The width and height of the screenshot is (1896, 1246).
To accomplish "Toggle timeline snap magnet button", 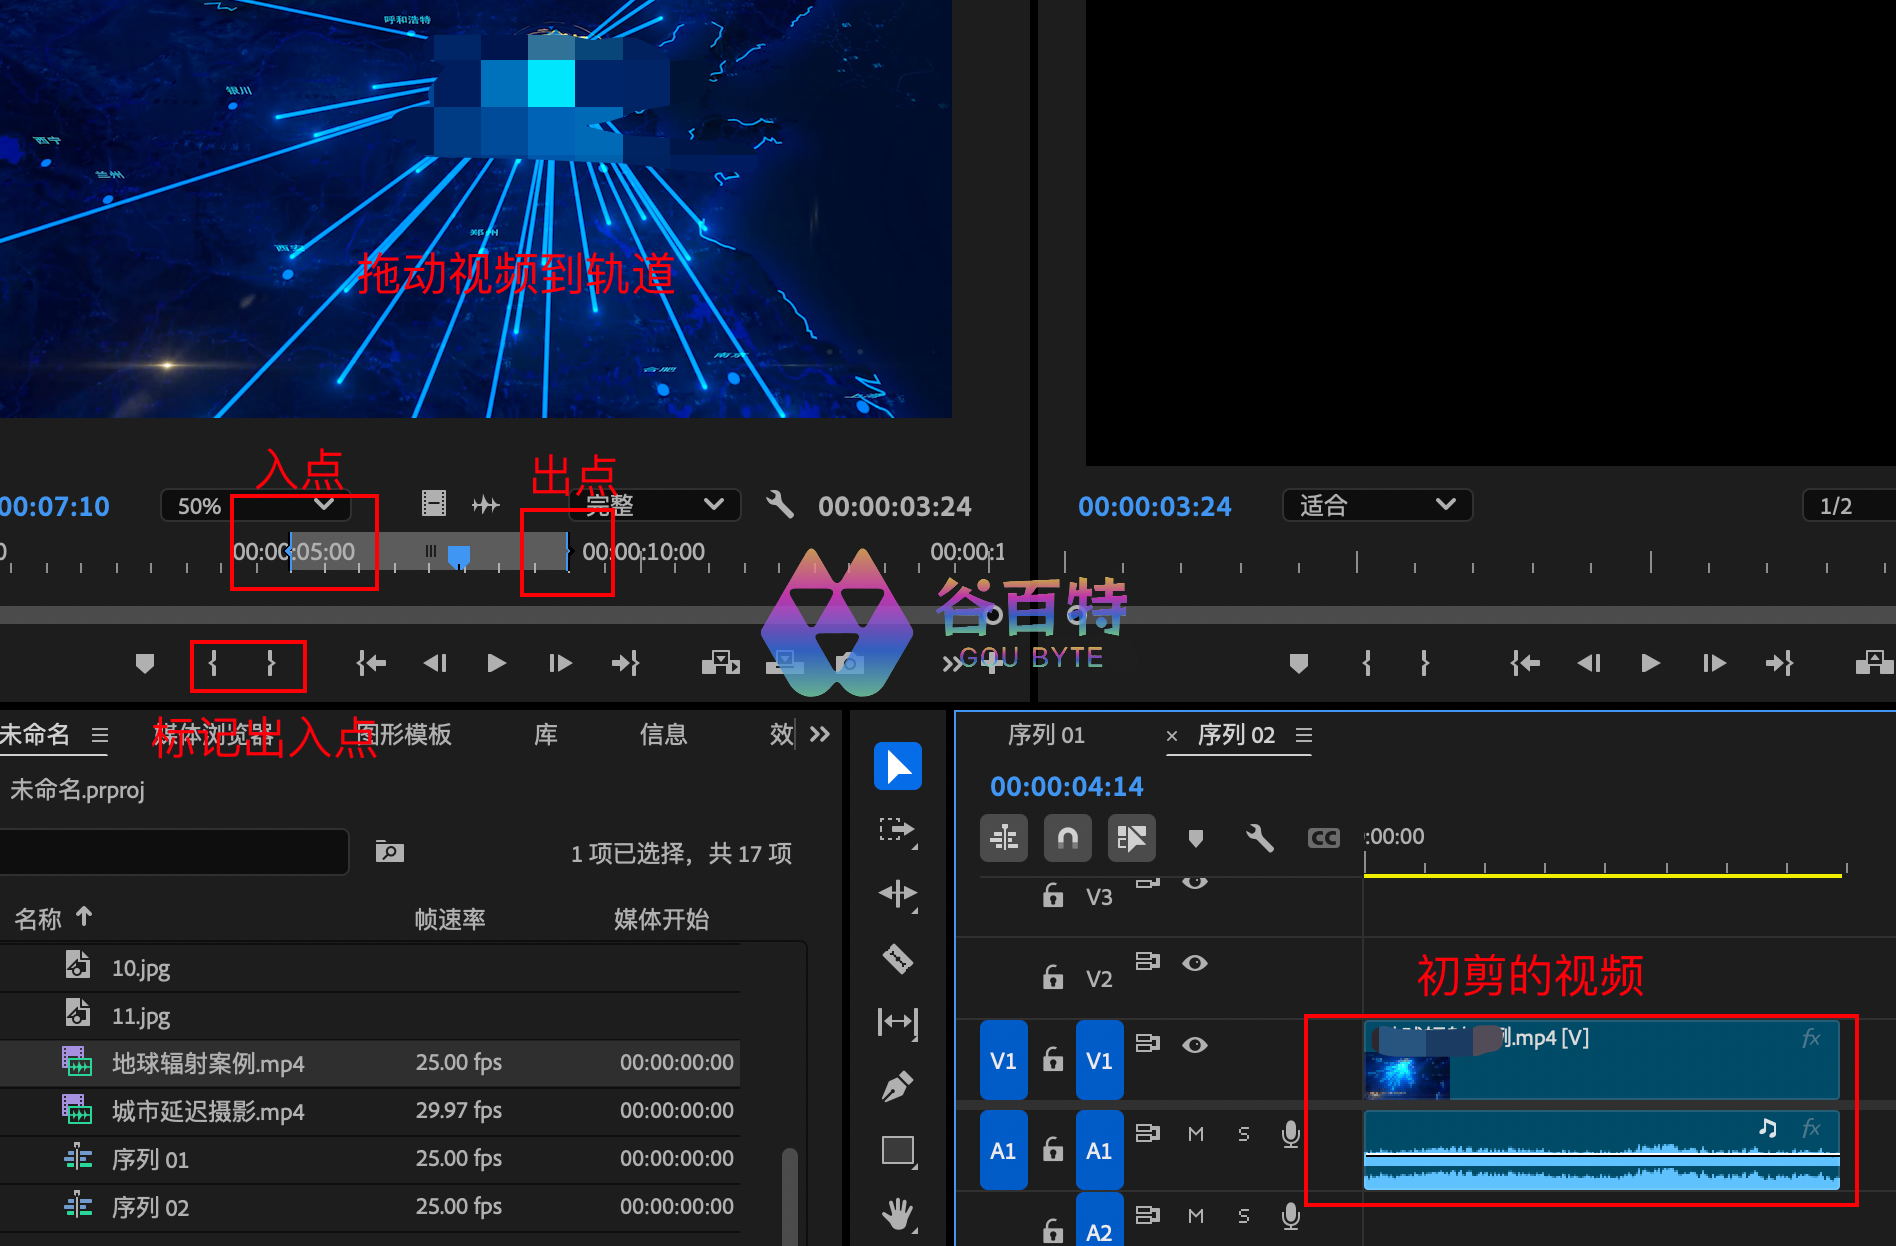I will click(x=1067, y=838).
